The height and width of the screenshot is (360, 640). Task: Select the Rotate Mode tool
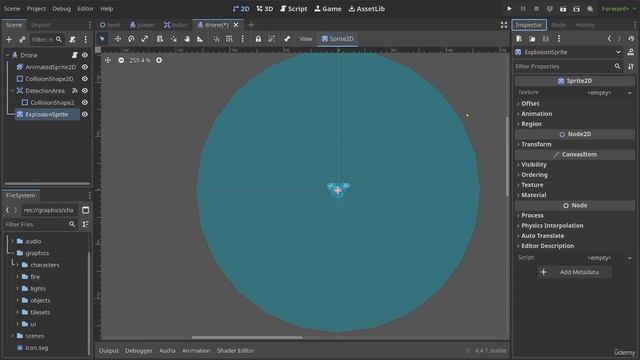click(x=131, y=39)
